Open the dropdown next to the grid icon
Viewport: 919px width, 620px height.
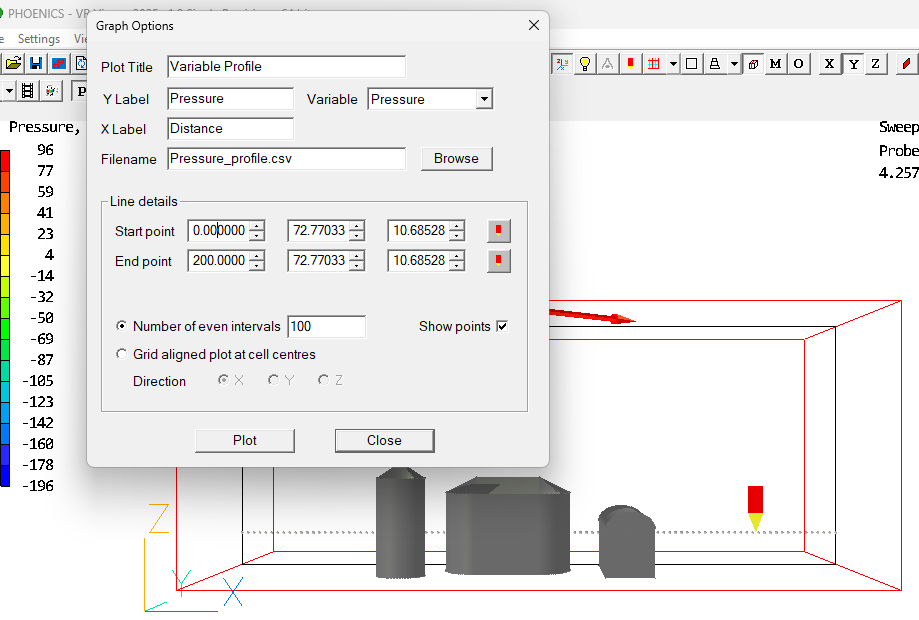click(x=674, y=62)
